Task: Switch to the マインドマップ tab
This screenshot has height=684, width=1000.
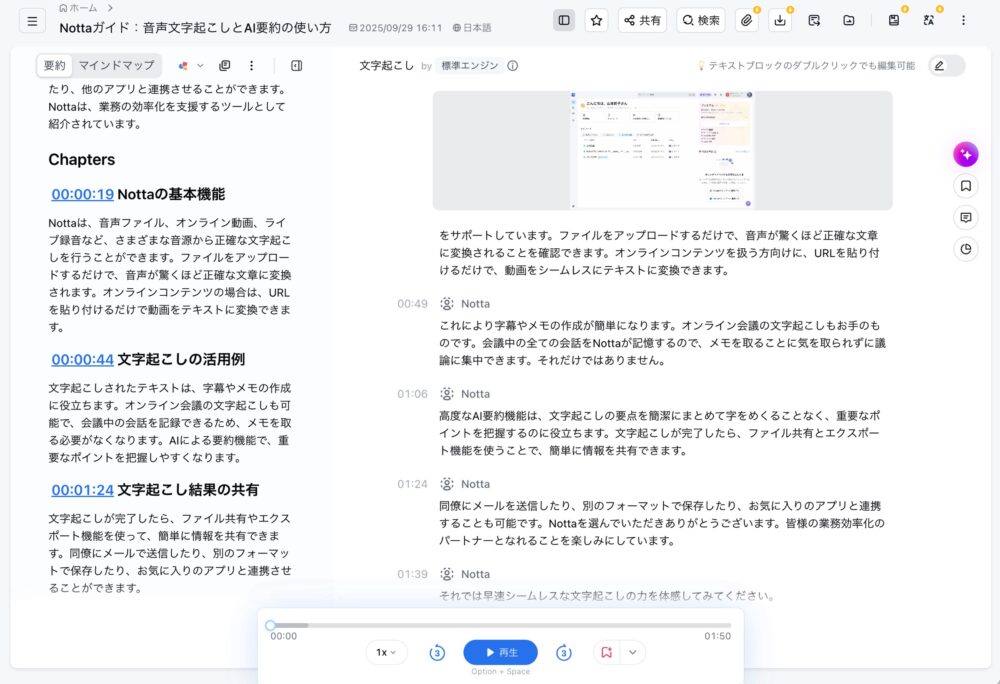Action: click(116, 66)
